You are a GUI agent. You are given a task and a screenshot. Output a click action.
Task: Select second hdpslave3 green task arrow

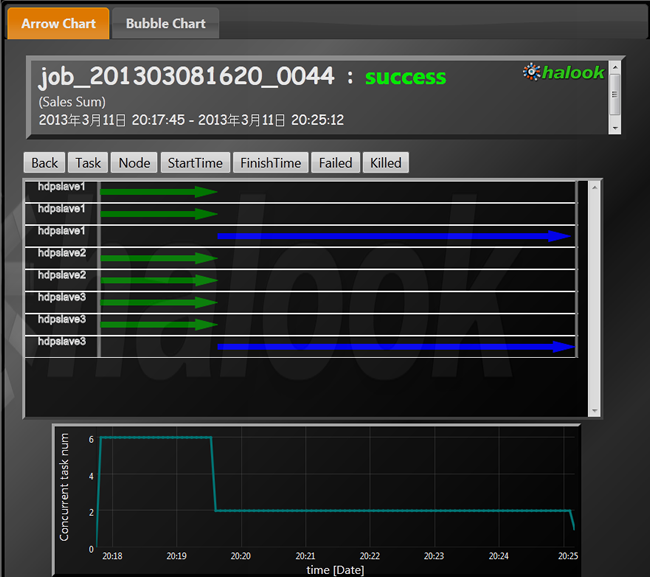pos(159,324)
